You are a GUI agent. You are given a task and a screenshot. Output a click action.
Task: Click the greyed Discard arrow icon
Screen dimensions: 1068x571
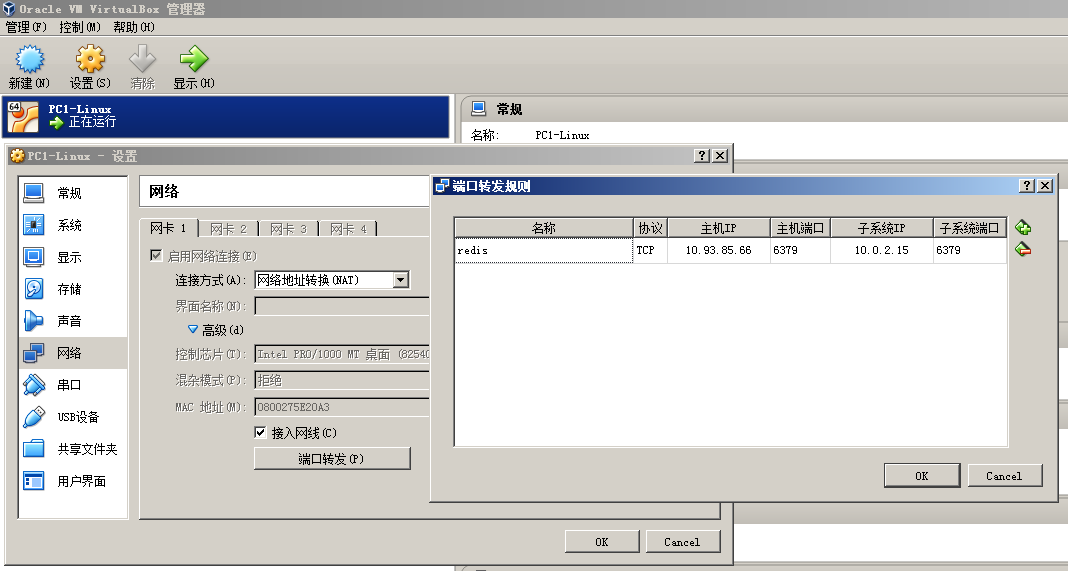click(142, 59)
